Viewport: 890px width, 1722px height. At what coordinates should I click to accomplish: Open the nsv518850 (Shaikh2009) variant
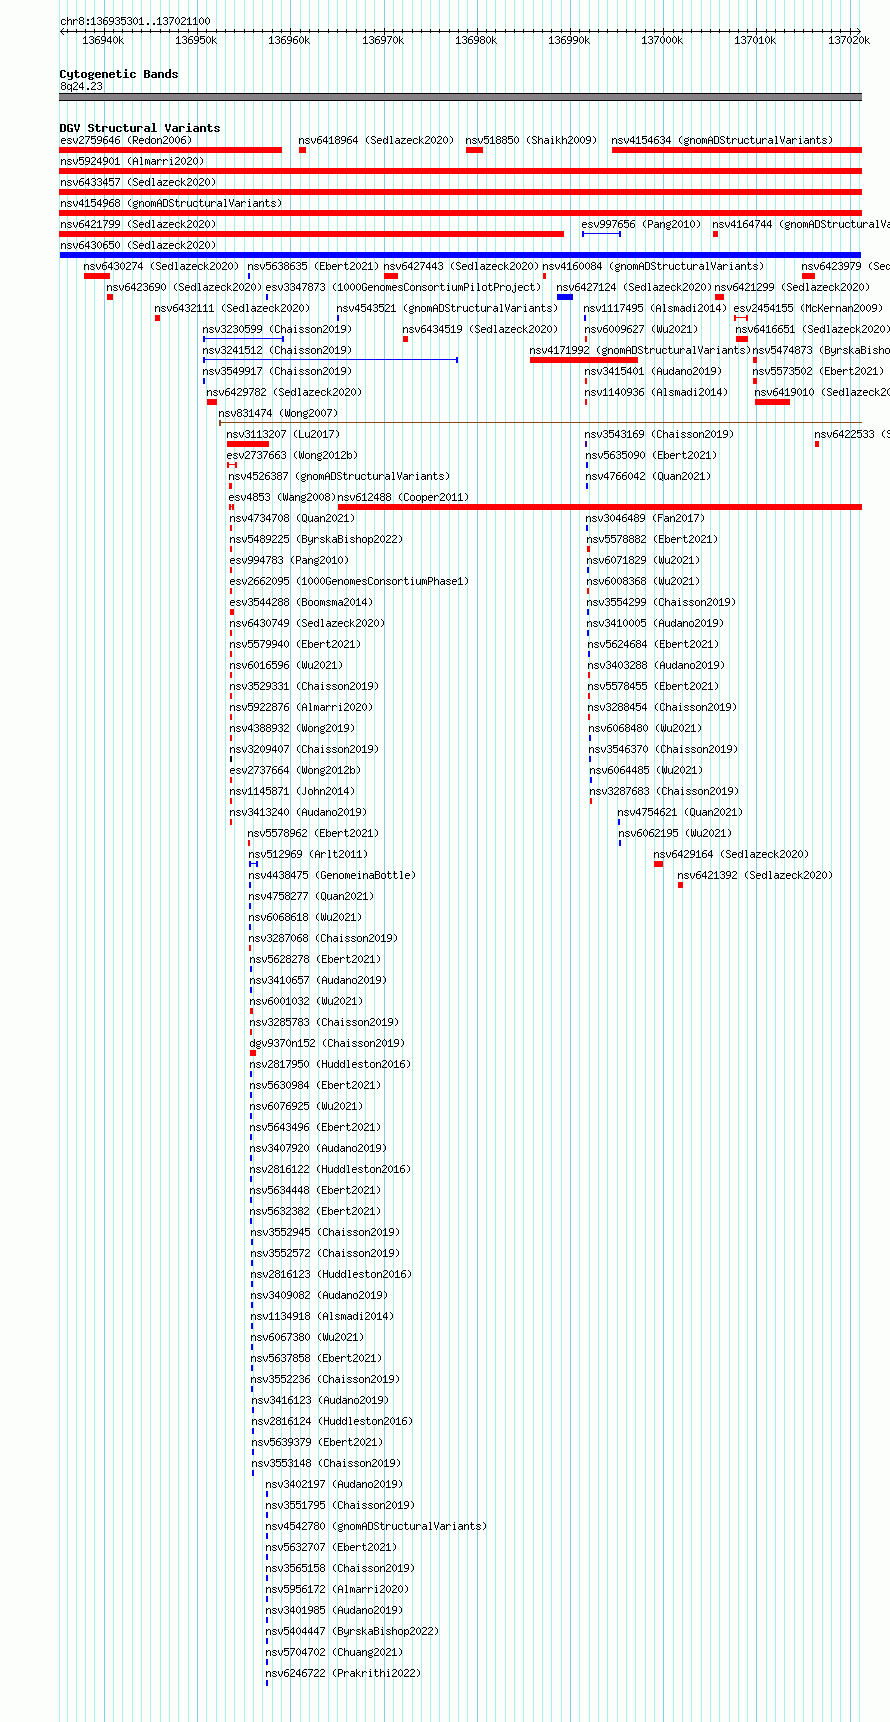click(531, 141)
